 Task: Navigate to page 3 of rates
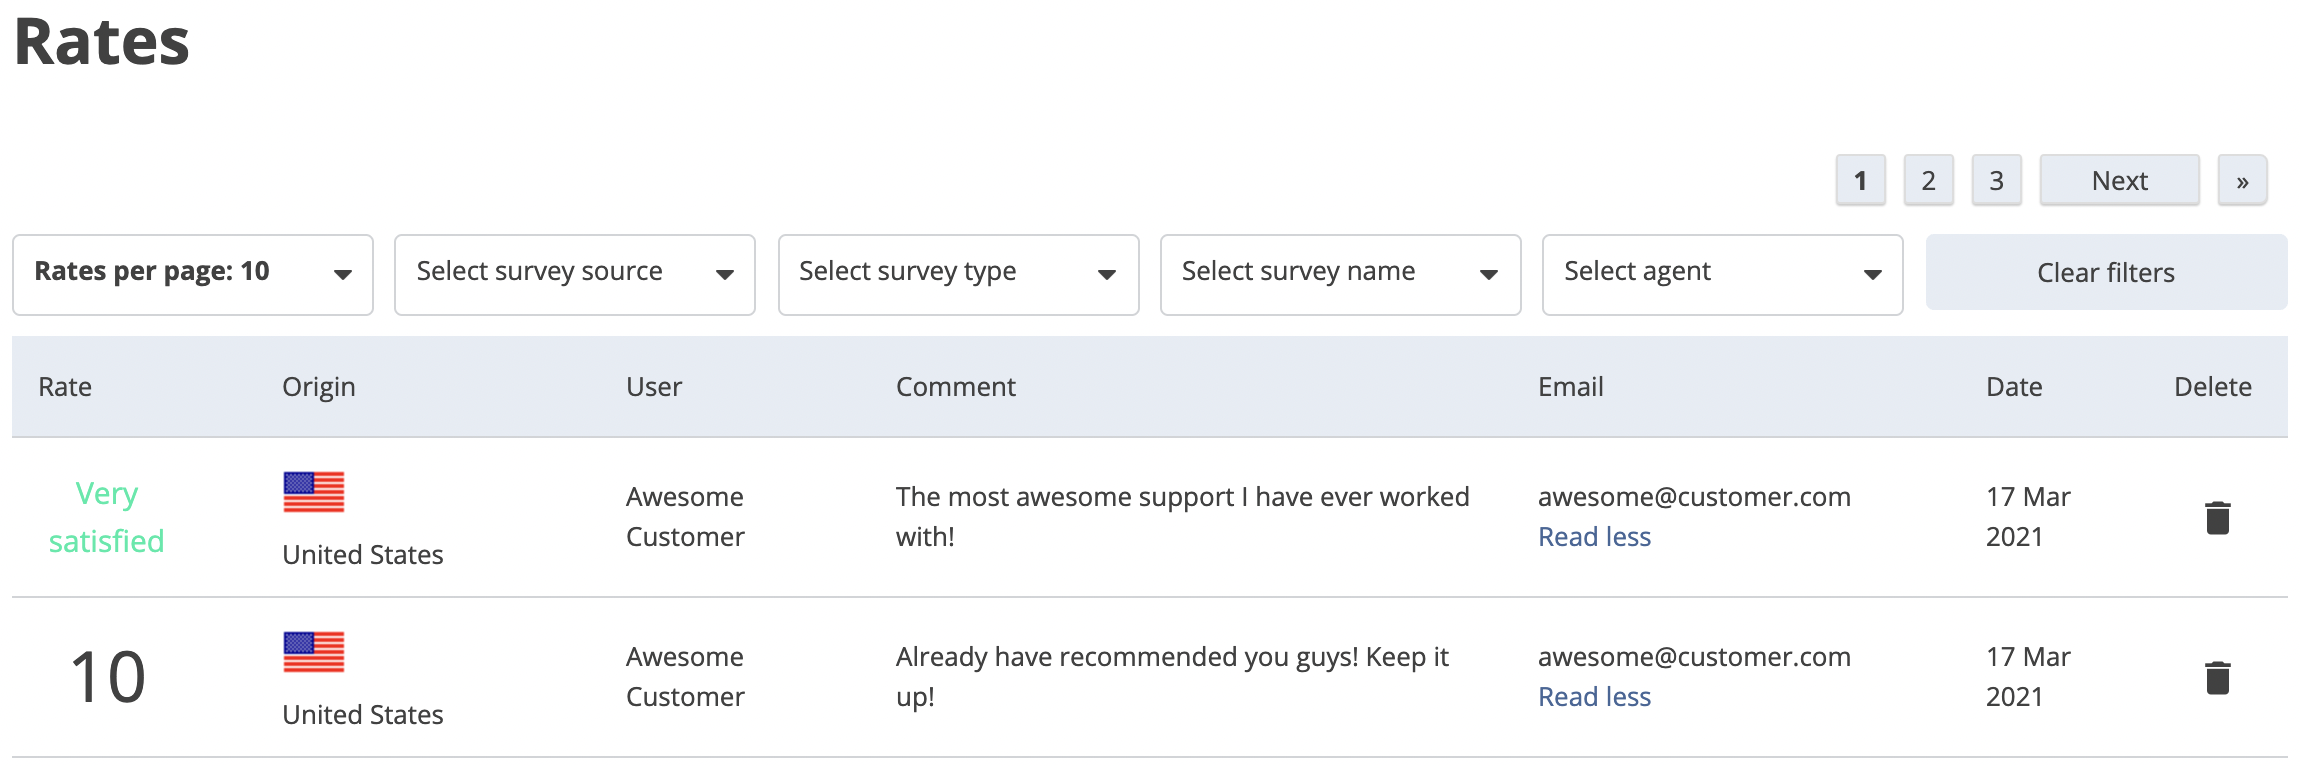(x=1996, y=181)
